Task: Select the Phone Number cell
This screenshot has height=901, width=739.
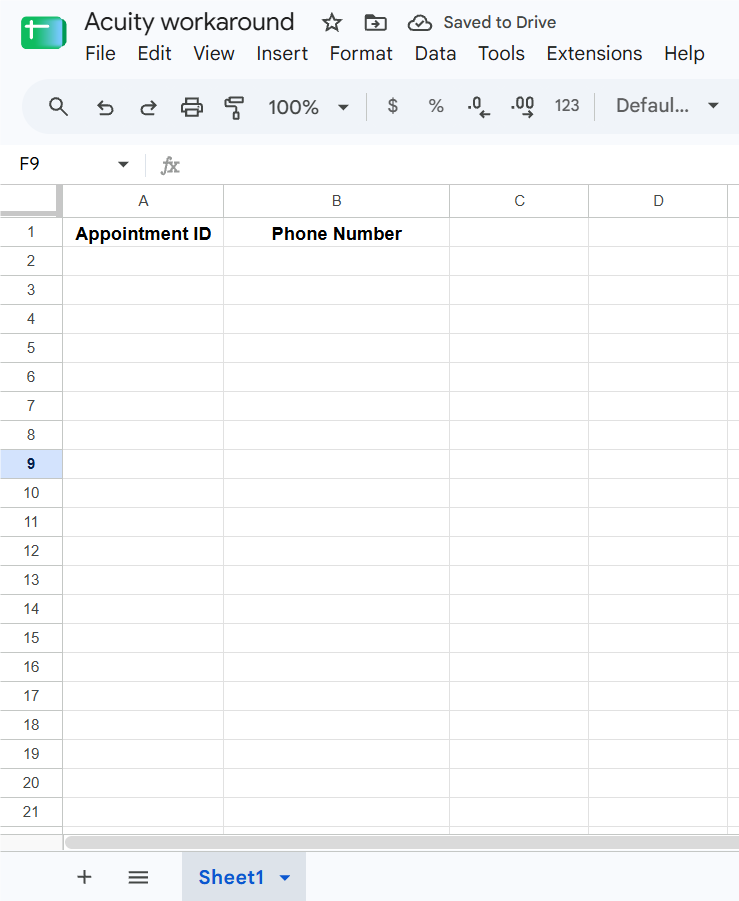Action: [337, 233]
